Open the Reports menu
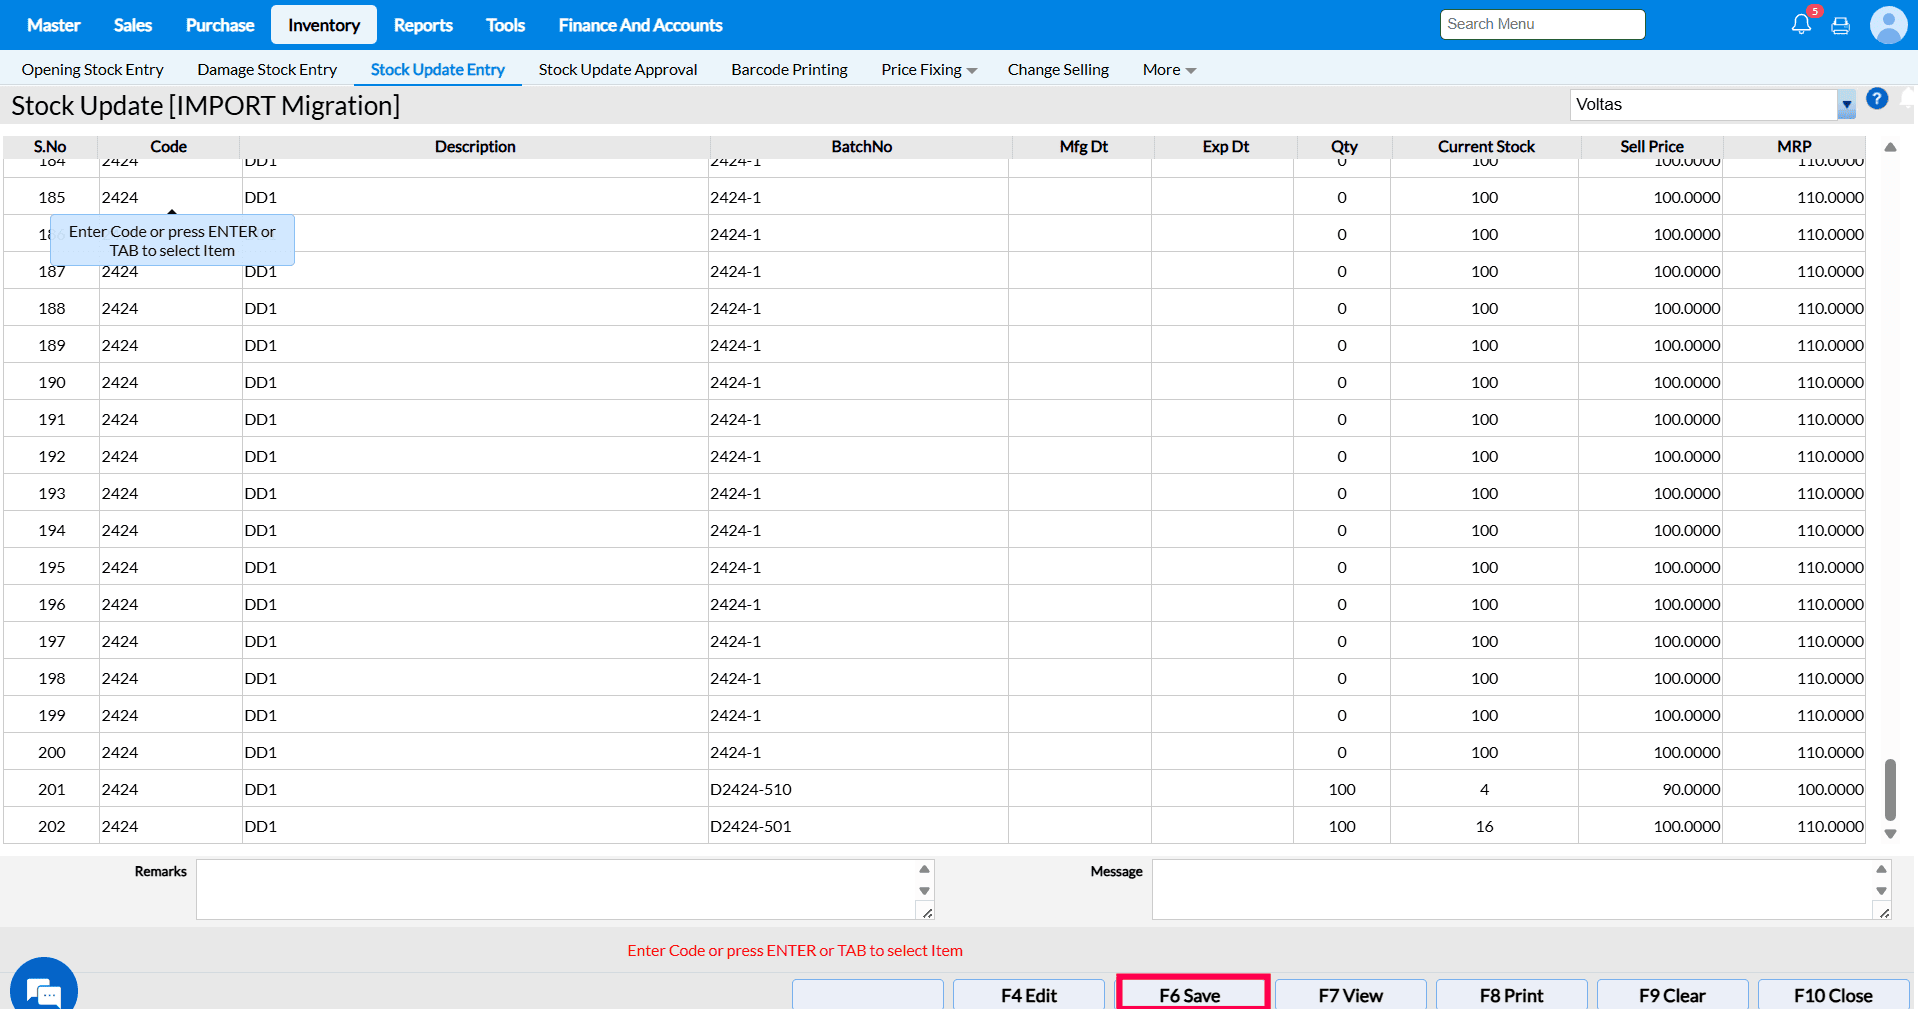1918x1009 pixels. [422, 25]
